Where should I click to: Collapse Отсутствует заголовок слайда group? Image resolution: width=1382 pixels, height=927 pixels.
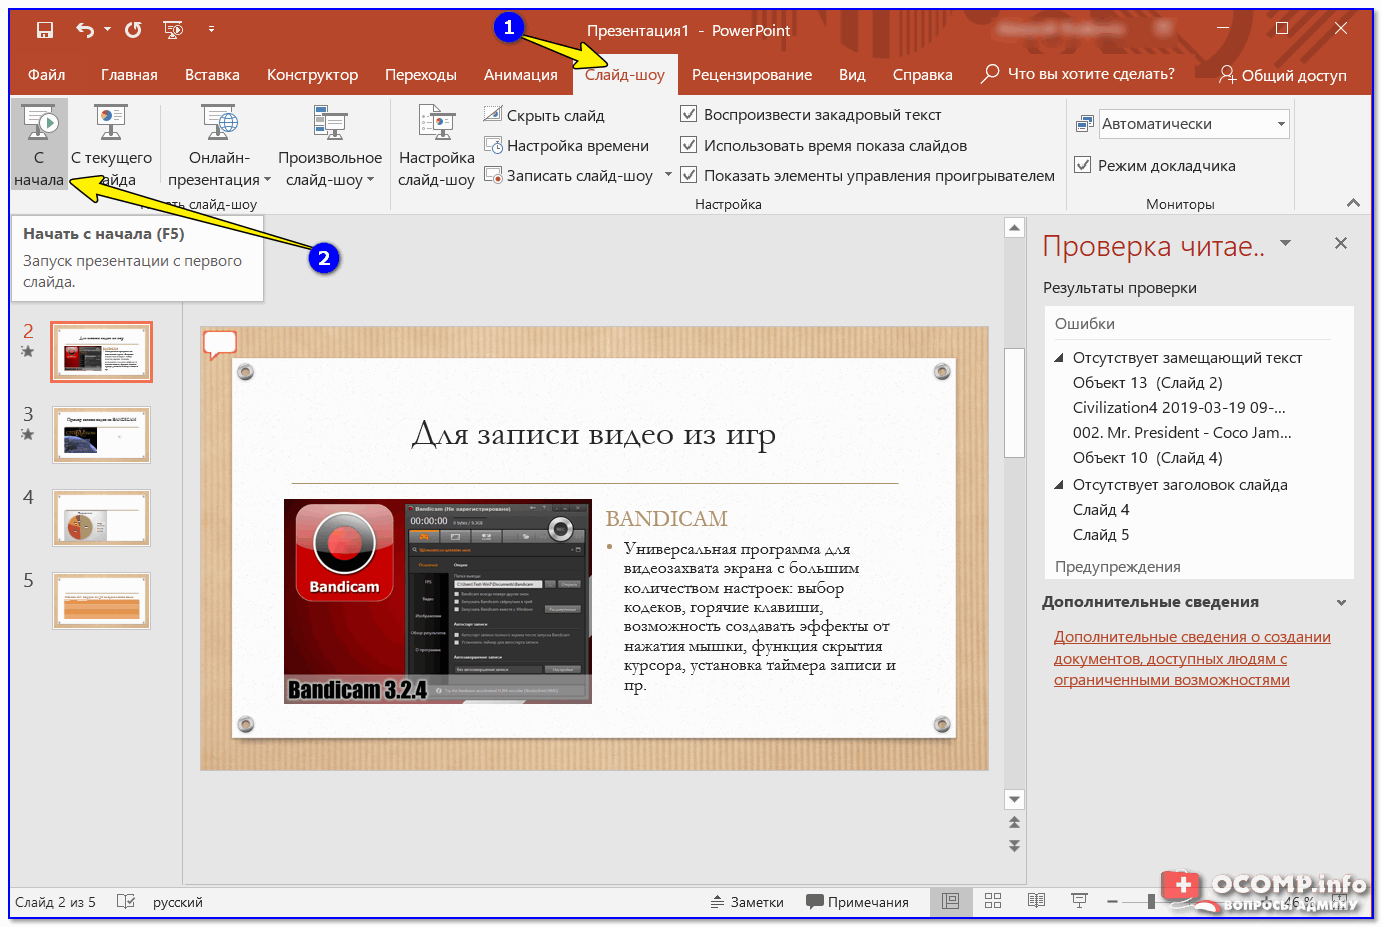coord(1060,484)
